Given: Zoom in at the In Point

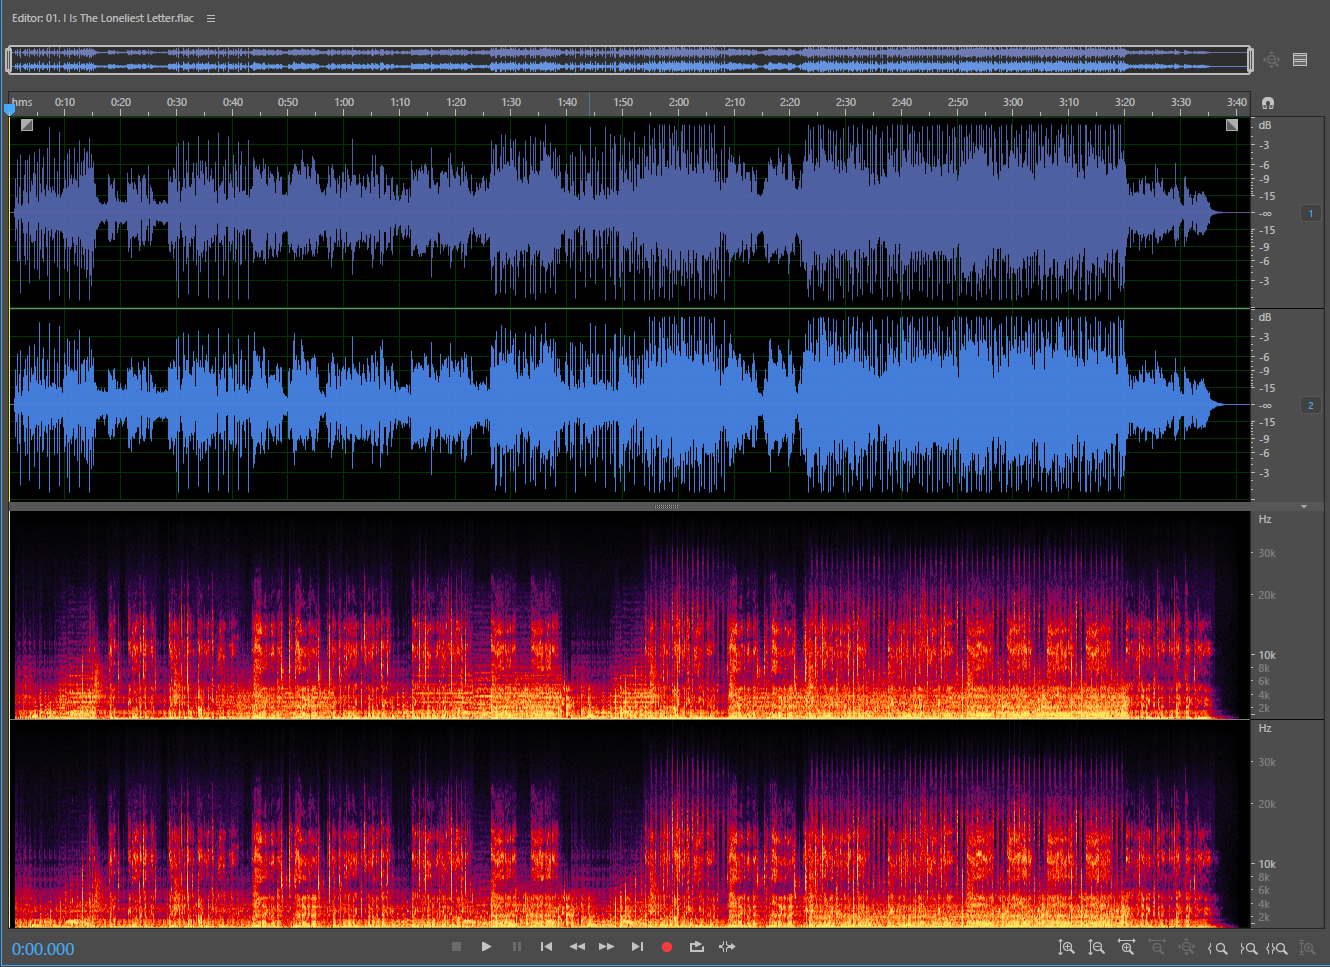Looking at the screenshot, I should click(x=1217, y=948).
